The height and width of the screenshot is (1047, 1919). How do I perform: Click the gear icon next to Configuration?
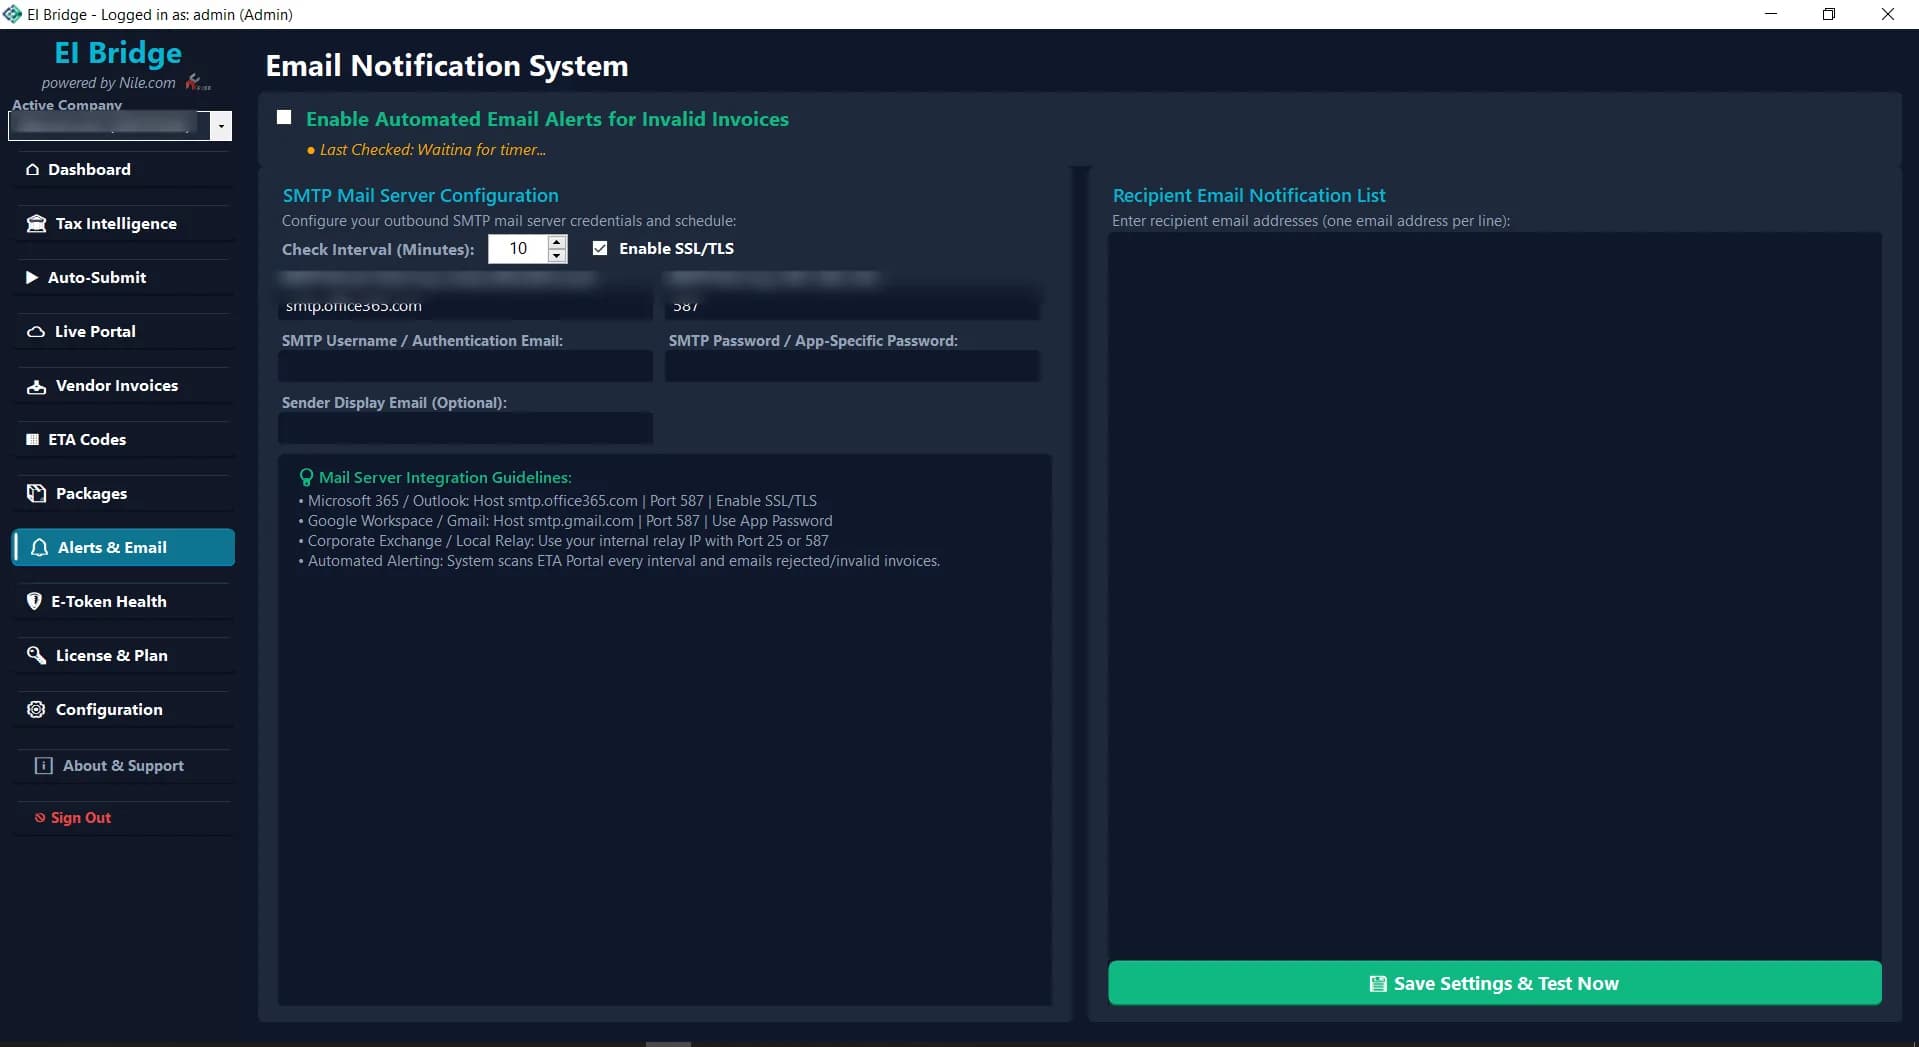click(37, 710)
